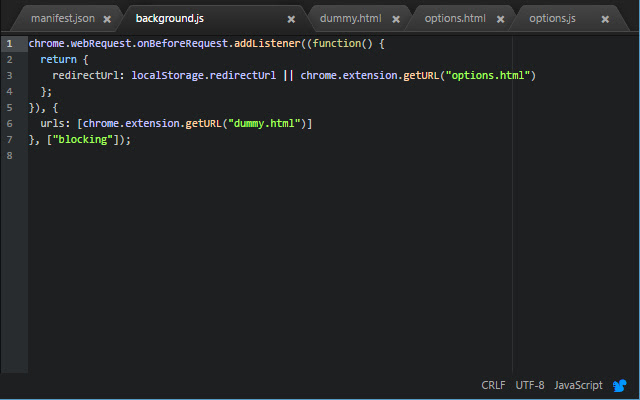Close the dummy.html tab
This screenshot has width=640, height=400.
[396, 19]
